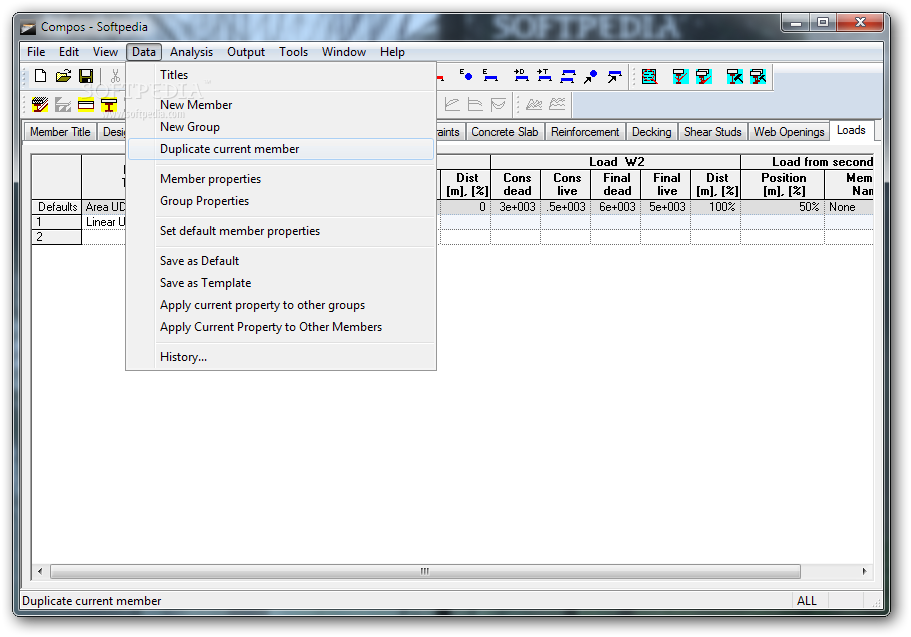Viewport: 911px width, 637px height.
Task: Open a file using the folder icon
Action: [63, 76]
